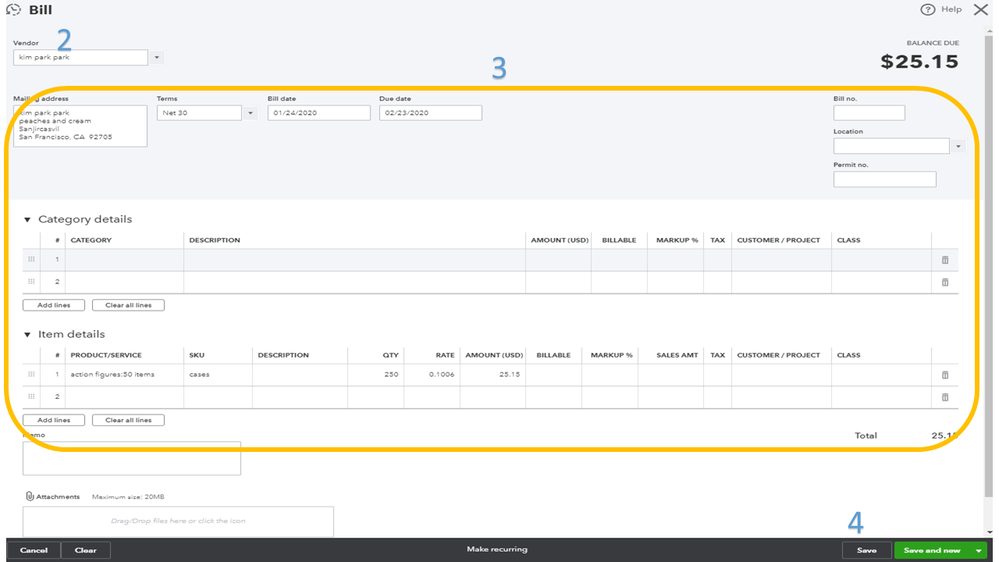The width and height of the screenshot is (999, 562).
Task: Click the Save button
Action: click(x=866, y=551)
